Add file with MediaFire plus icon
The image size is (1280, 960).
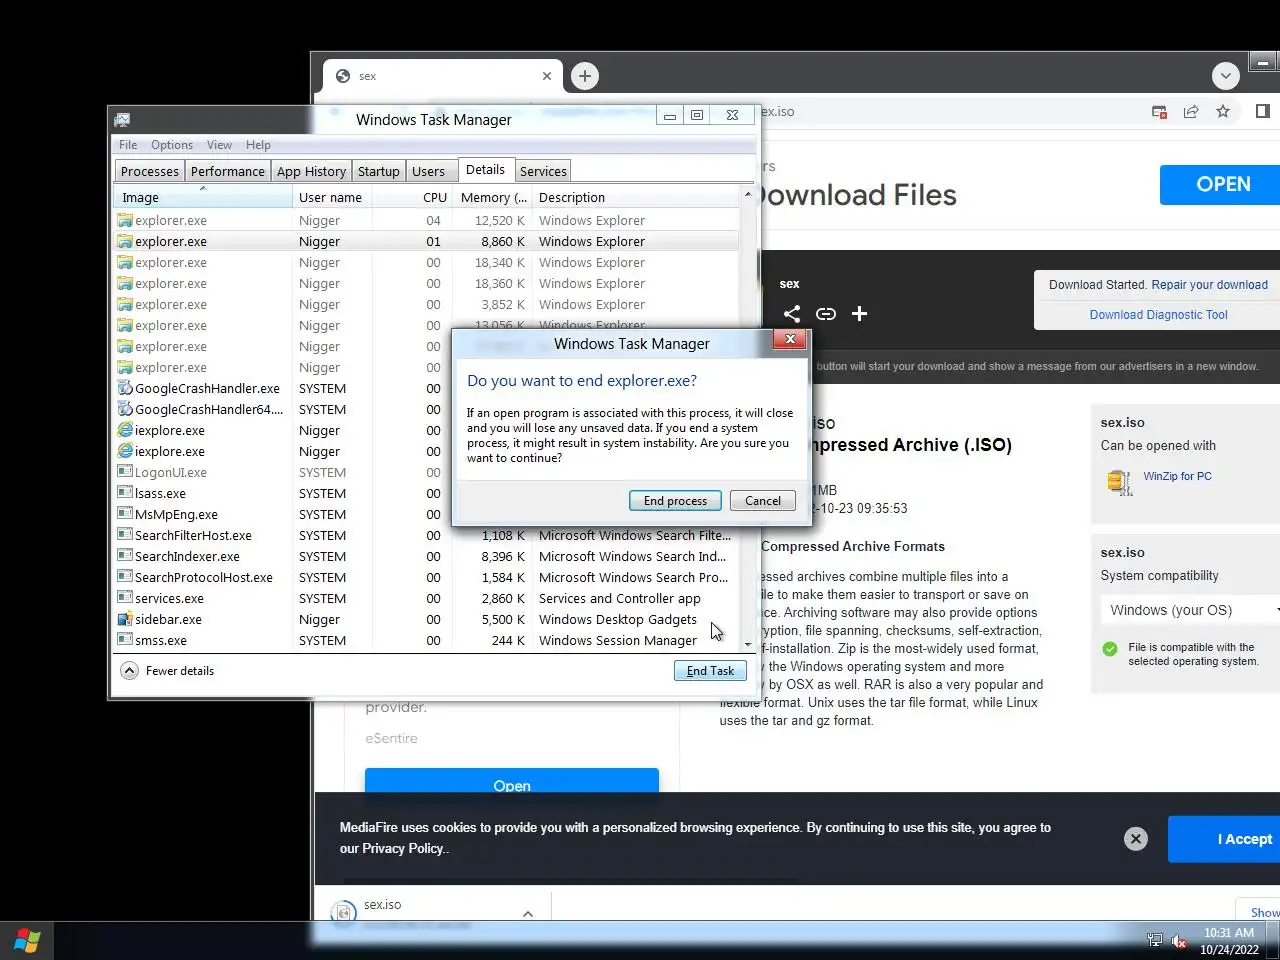click(x=859, y=314)
